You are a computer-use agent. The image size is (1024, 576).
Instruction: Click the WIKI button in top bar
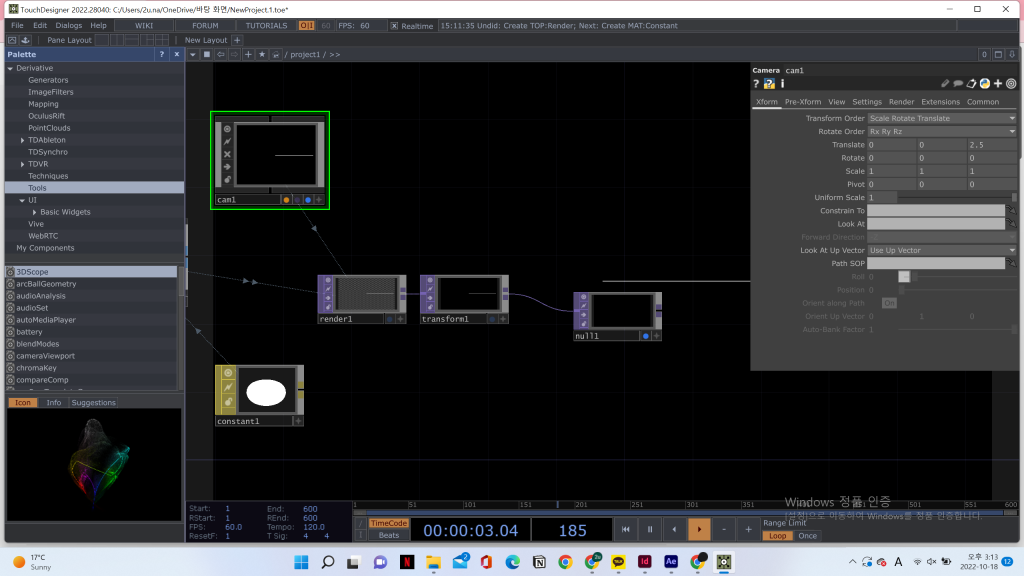point(144,25)
